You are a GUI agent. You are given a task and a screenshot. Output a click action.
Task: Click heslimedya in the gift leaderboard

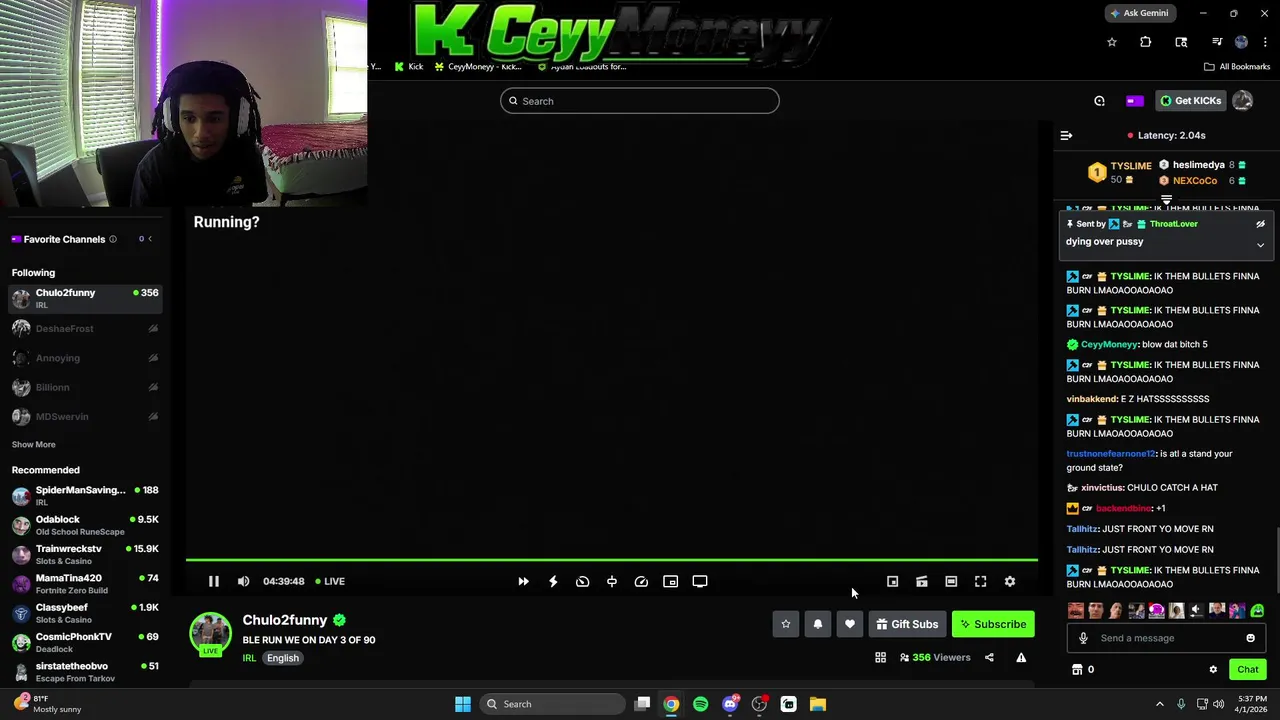(1198, 165)
